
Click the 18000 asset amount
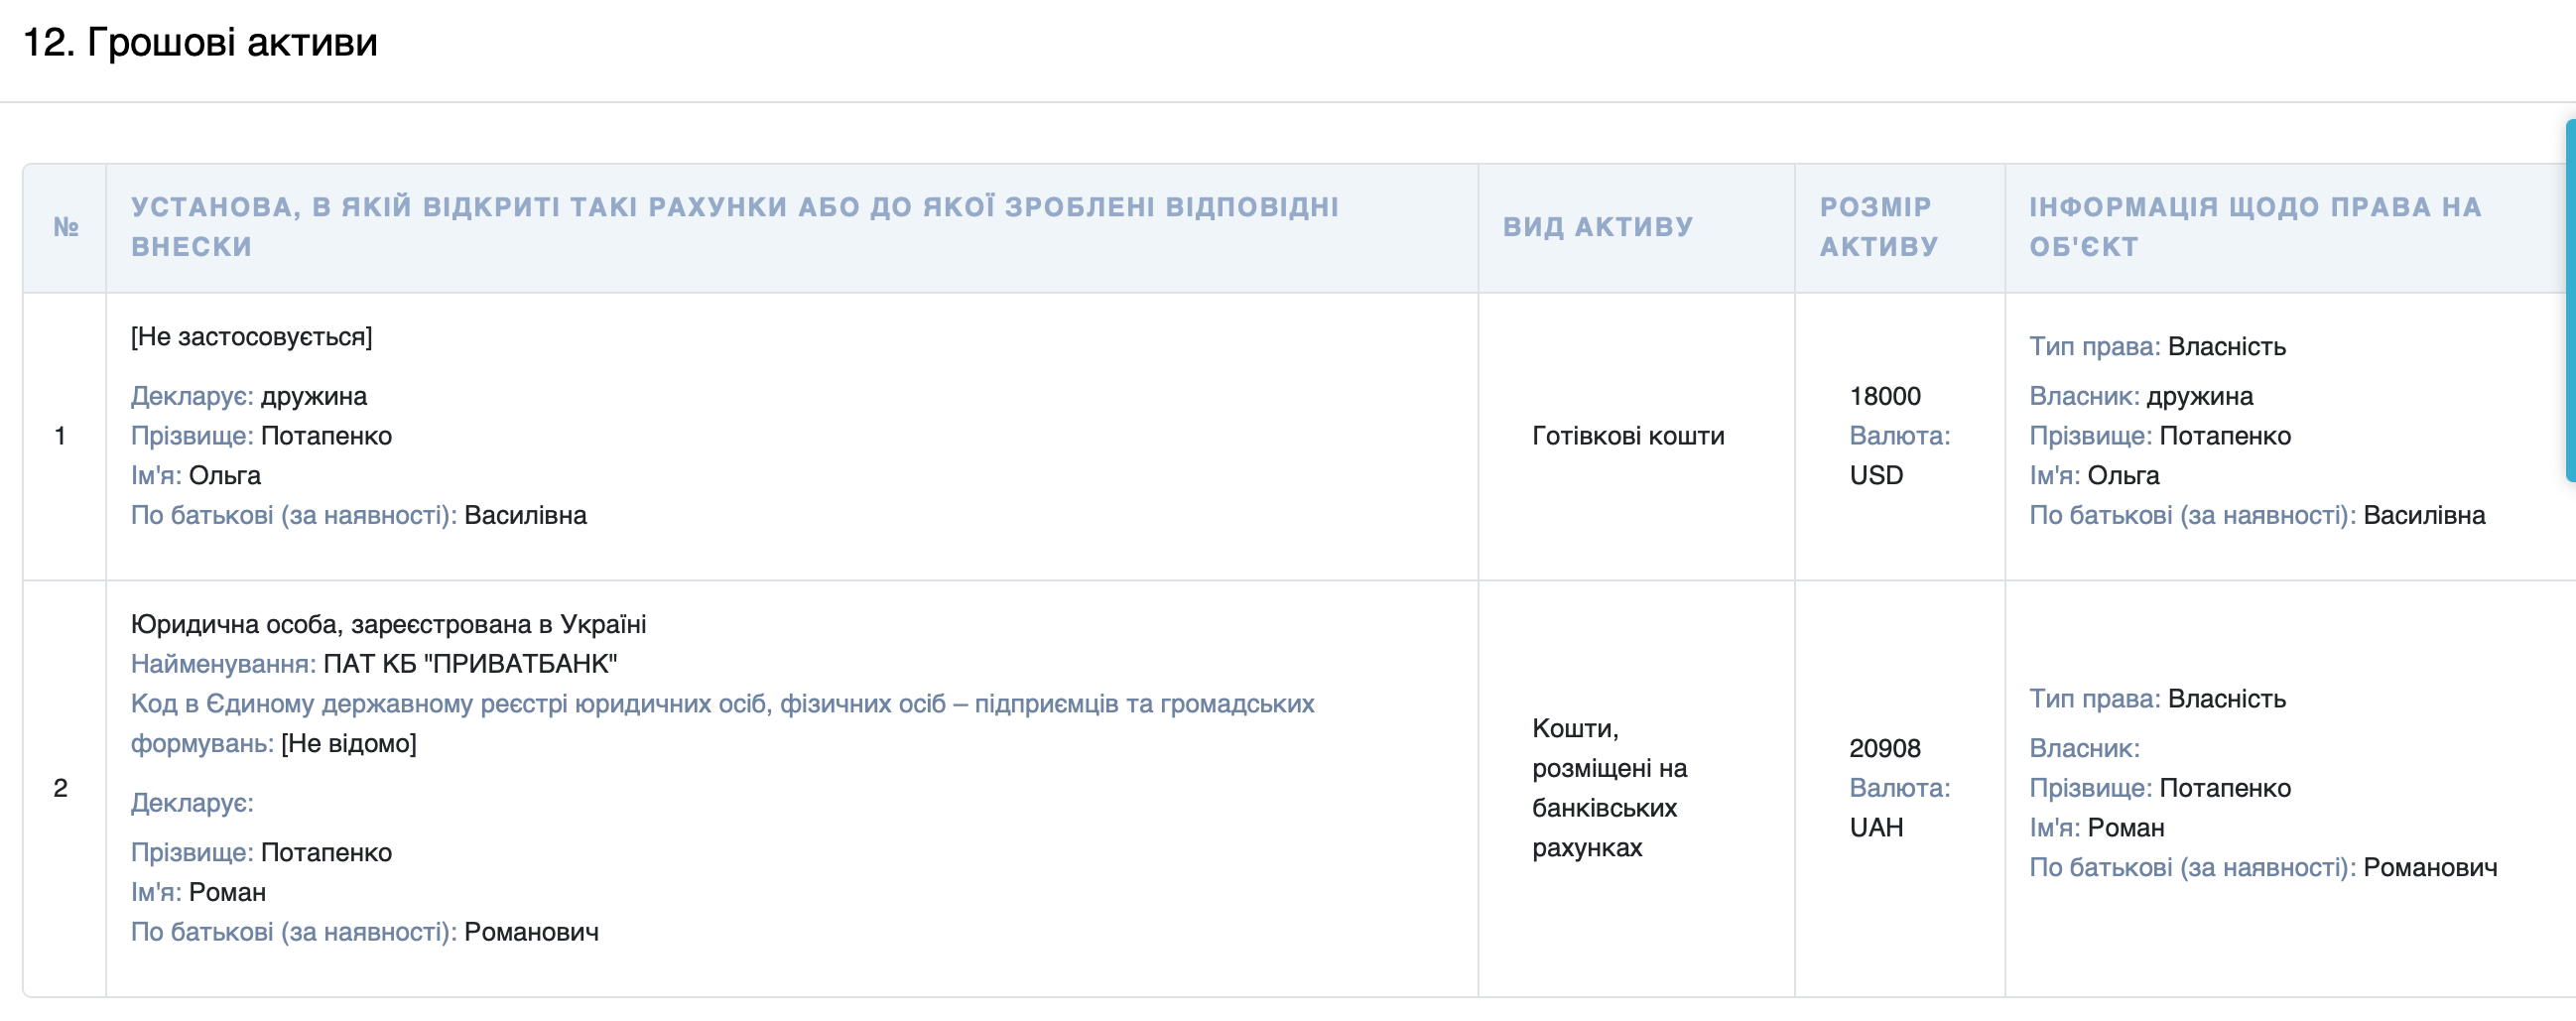pyautogui.click(x=1884, y=396)
